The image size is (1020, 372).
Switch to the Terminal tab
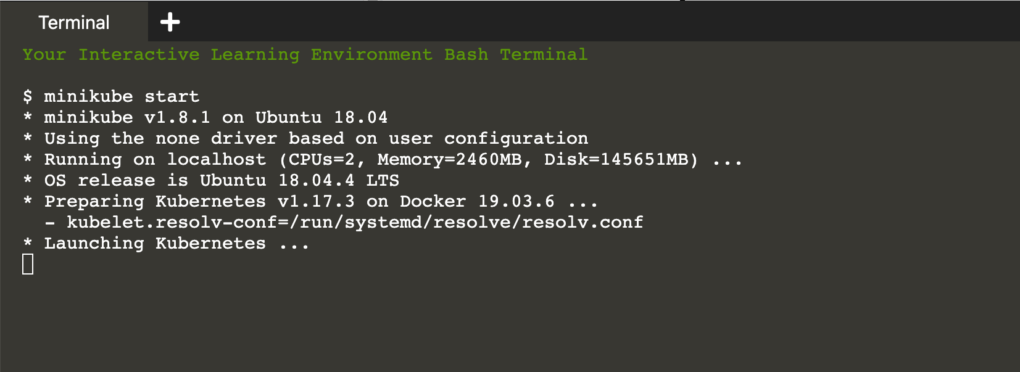pos(74,23)
